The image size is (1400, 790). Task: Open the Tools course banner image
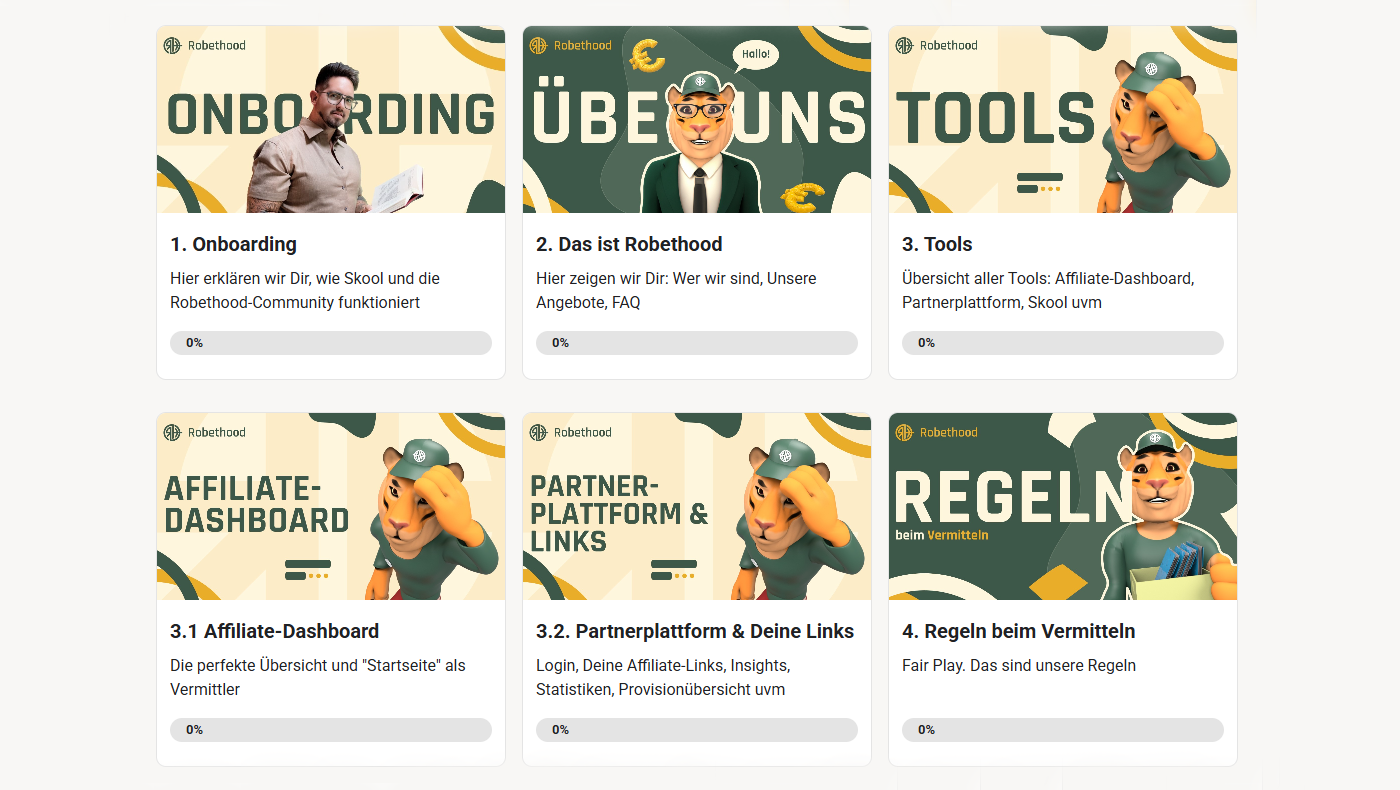[x=1063, y=119]
